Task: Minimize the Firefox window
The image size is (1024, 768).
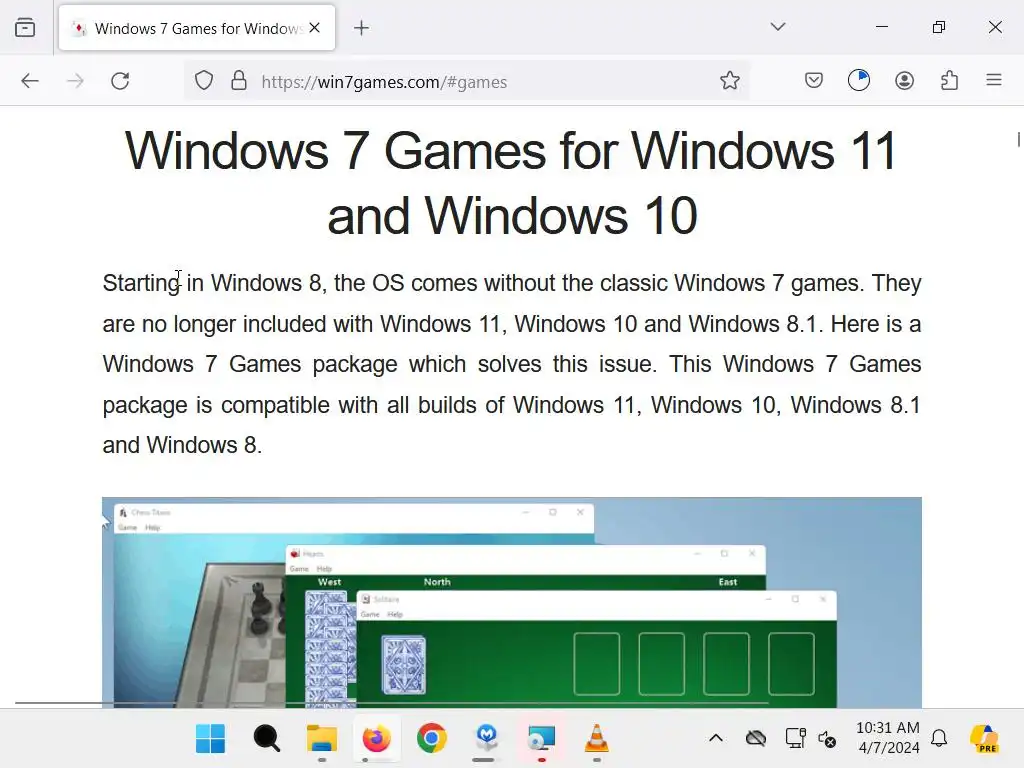Action: pyautogui.click(x=882, y=27)
